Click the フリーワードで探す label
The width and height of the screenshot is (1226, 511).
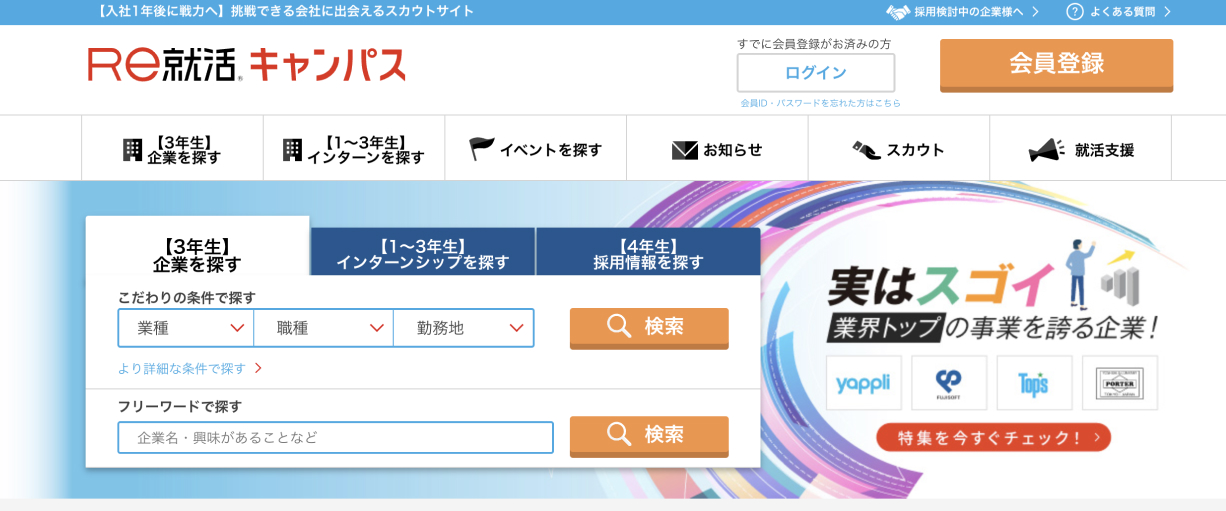180,406
